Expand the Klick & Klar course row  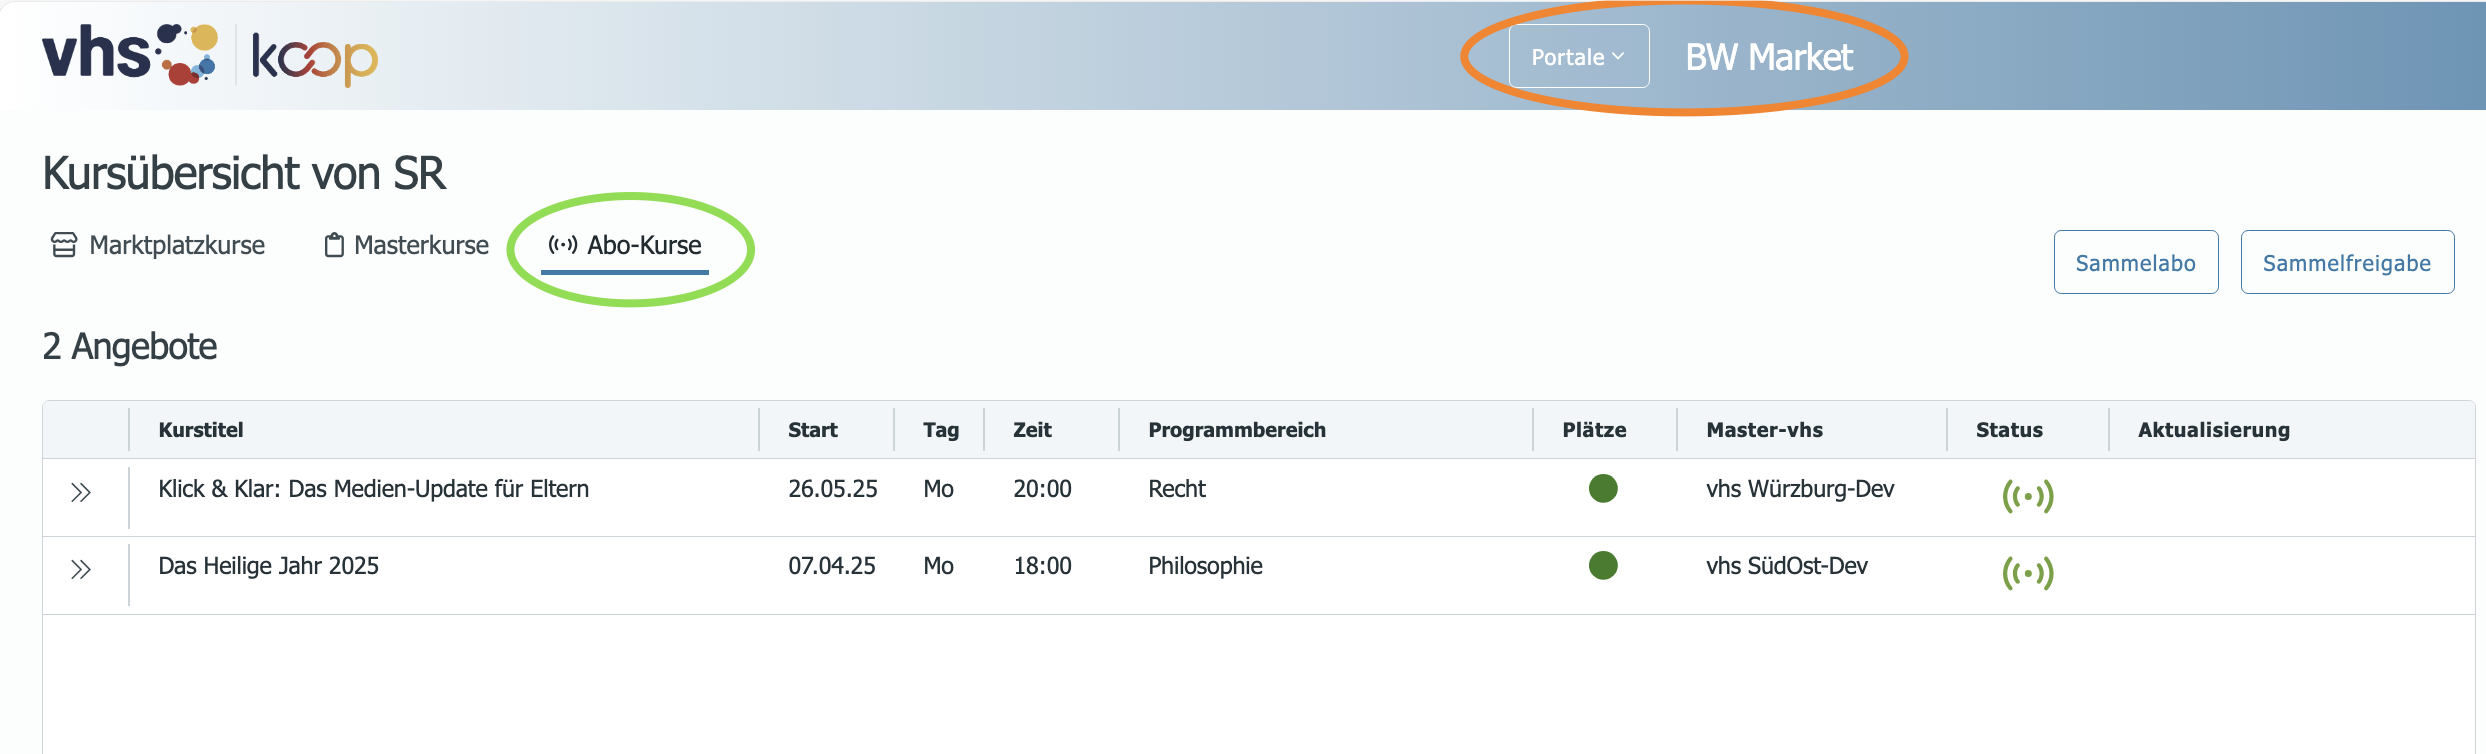click(x=81, y=492)
